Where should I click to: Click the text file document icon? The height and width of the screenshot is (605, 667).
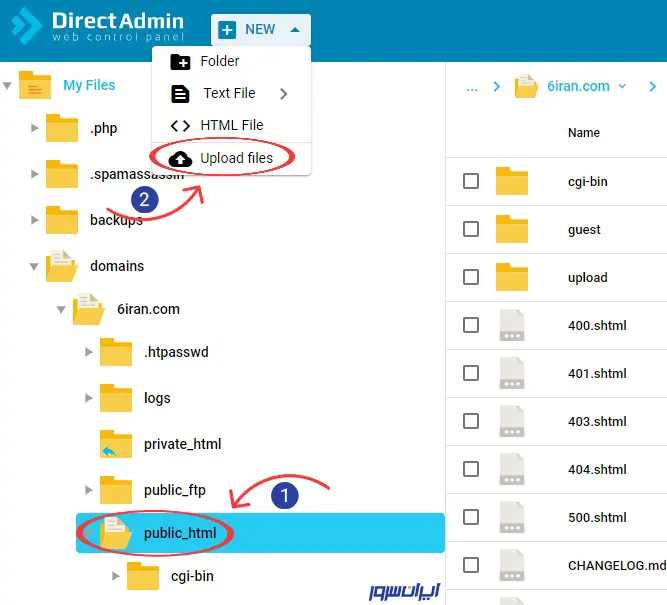tap(180, 94)
